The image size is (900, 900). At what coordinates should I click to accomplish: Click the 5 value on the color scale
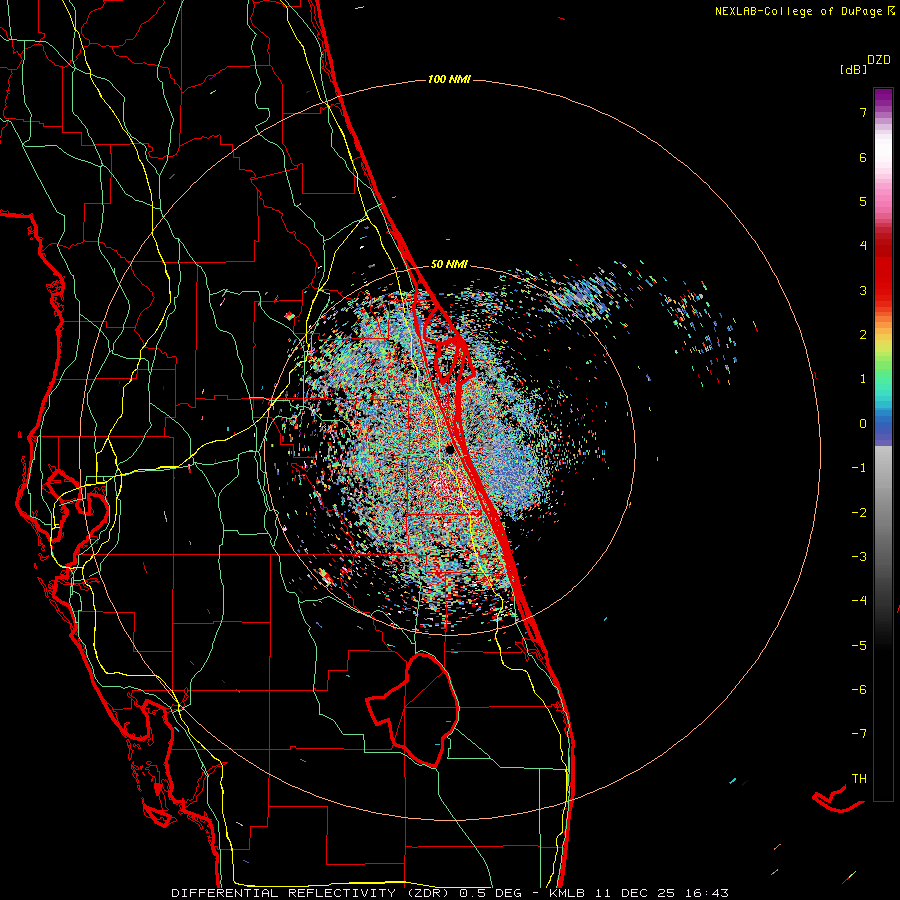863,201
